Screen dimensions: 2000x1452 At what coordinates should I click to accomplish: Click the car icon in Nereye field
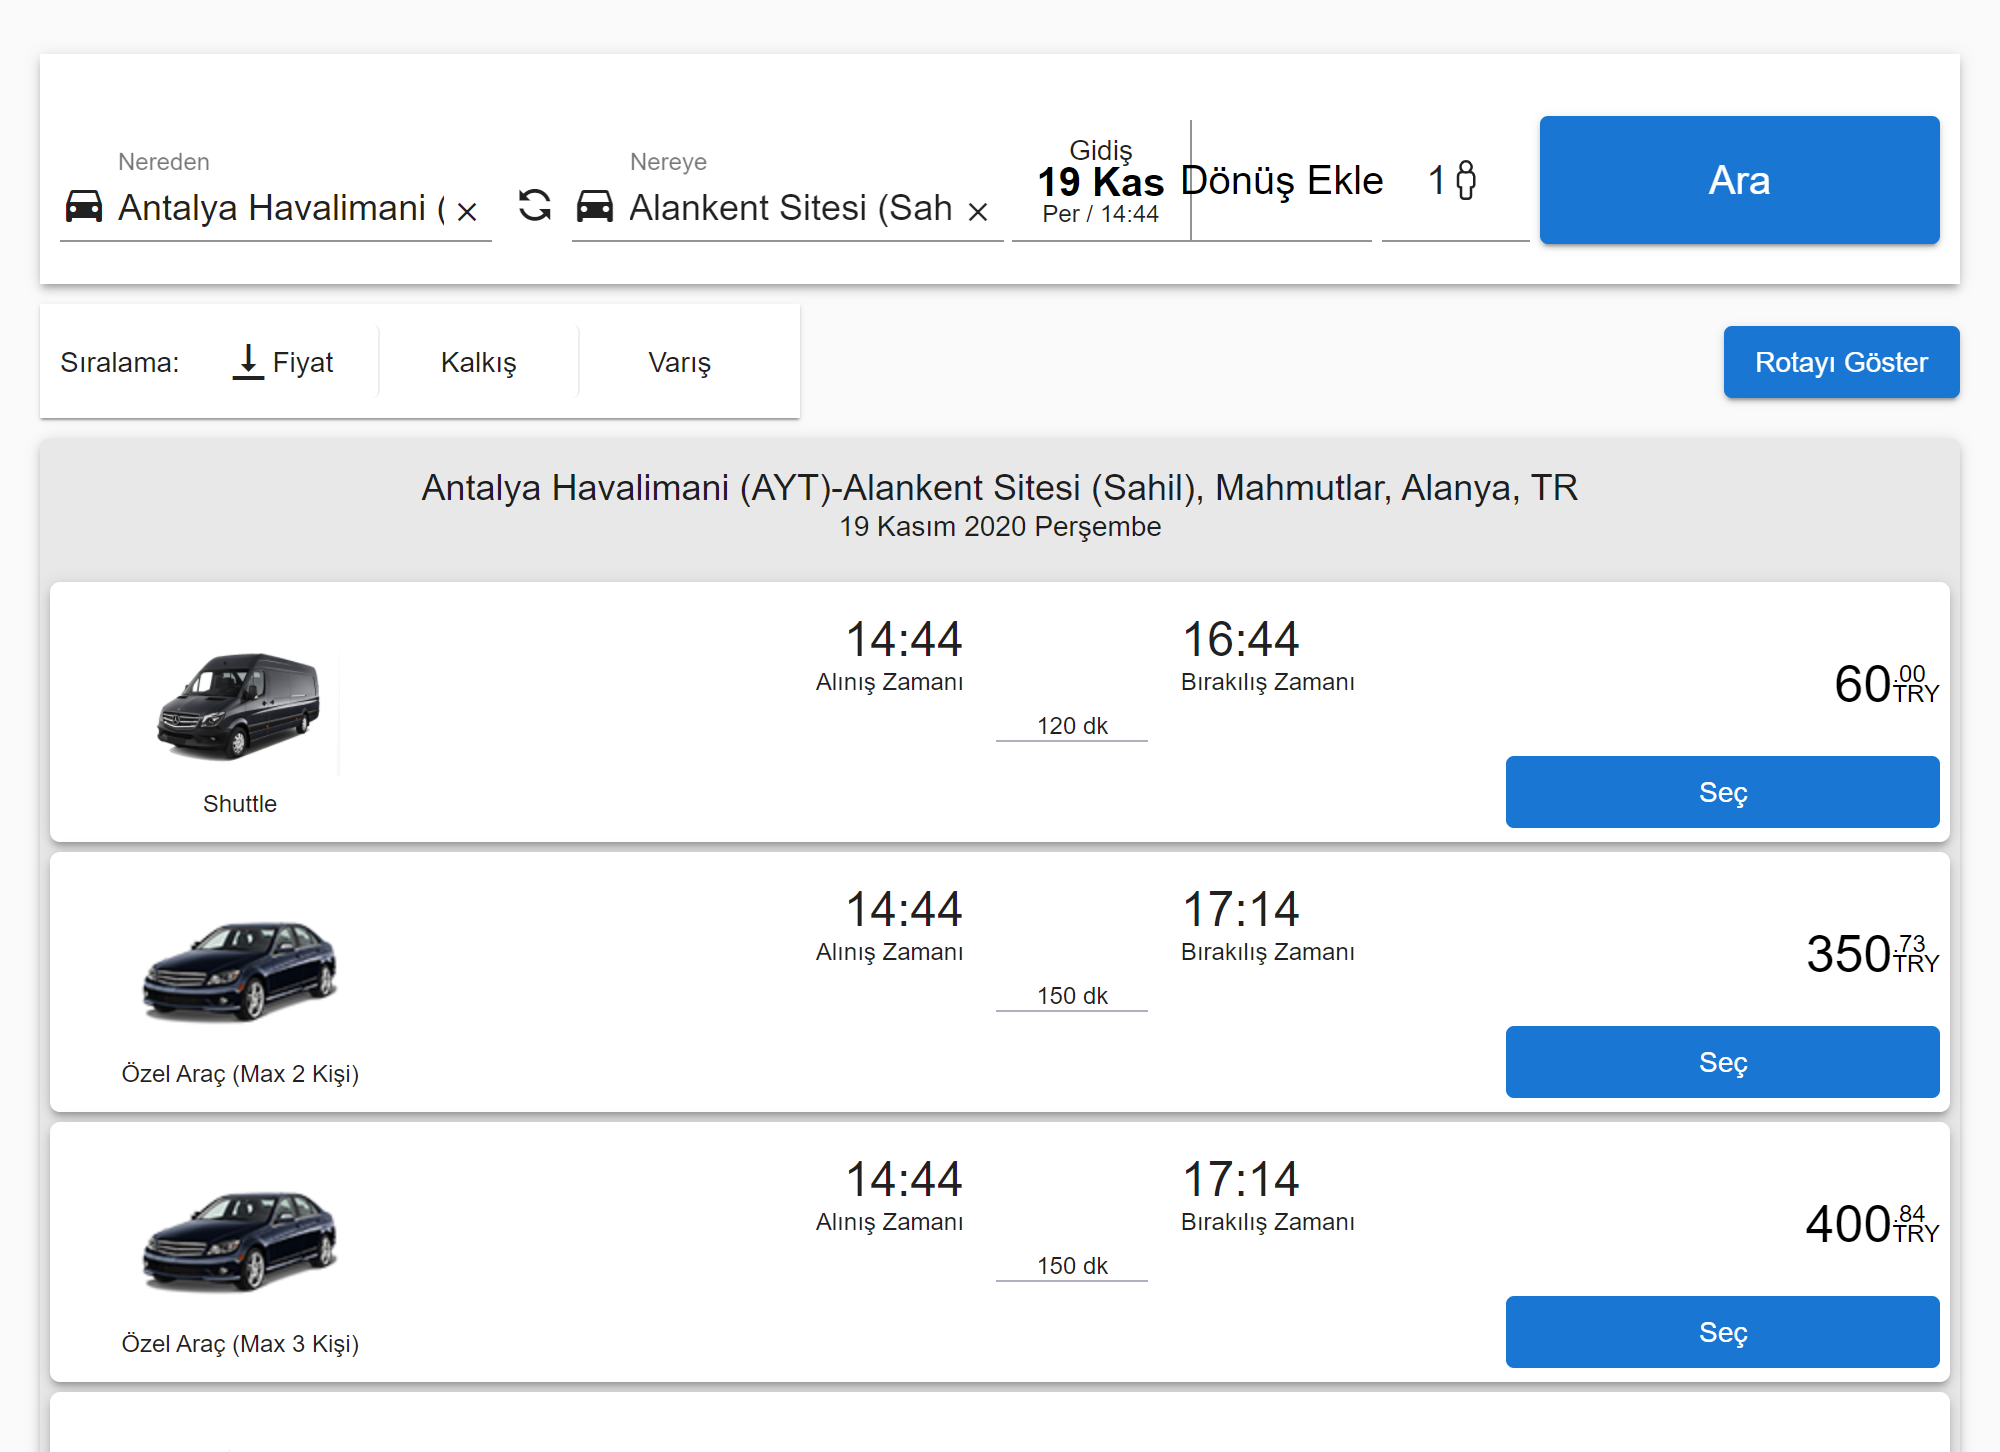pos(595,207)
